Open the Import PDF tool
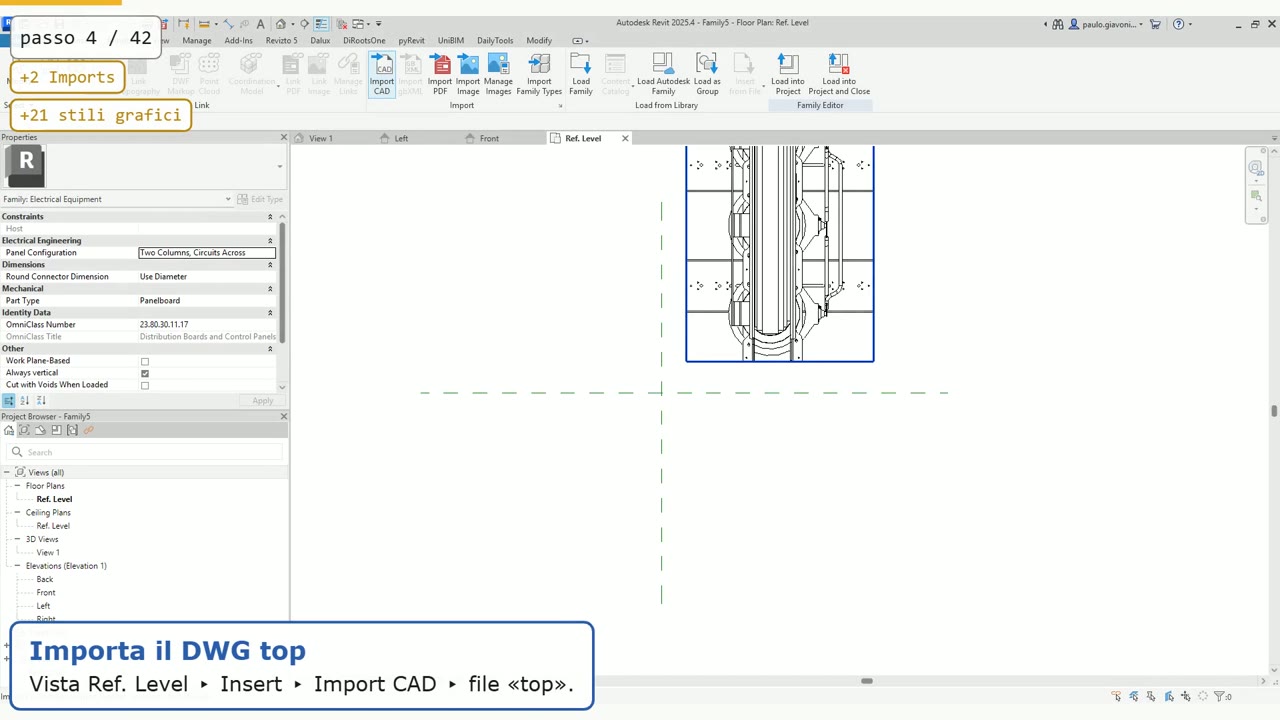This screenshot has width=1280, height=720. (440, 75)
